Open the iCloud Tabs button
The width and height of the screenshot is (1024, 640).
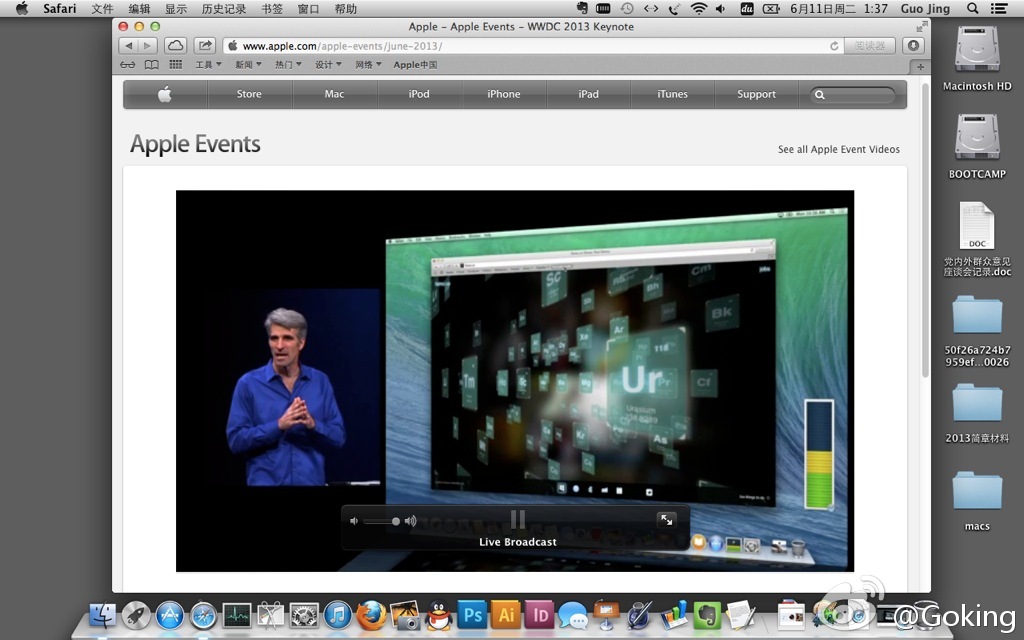(175, 46)
